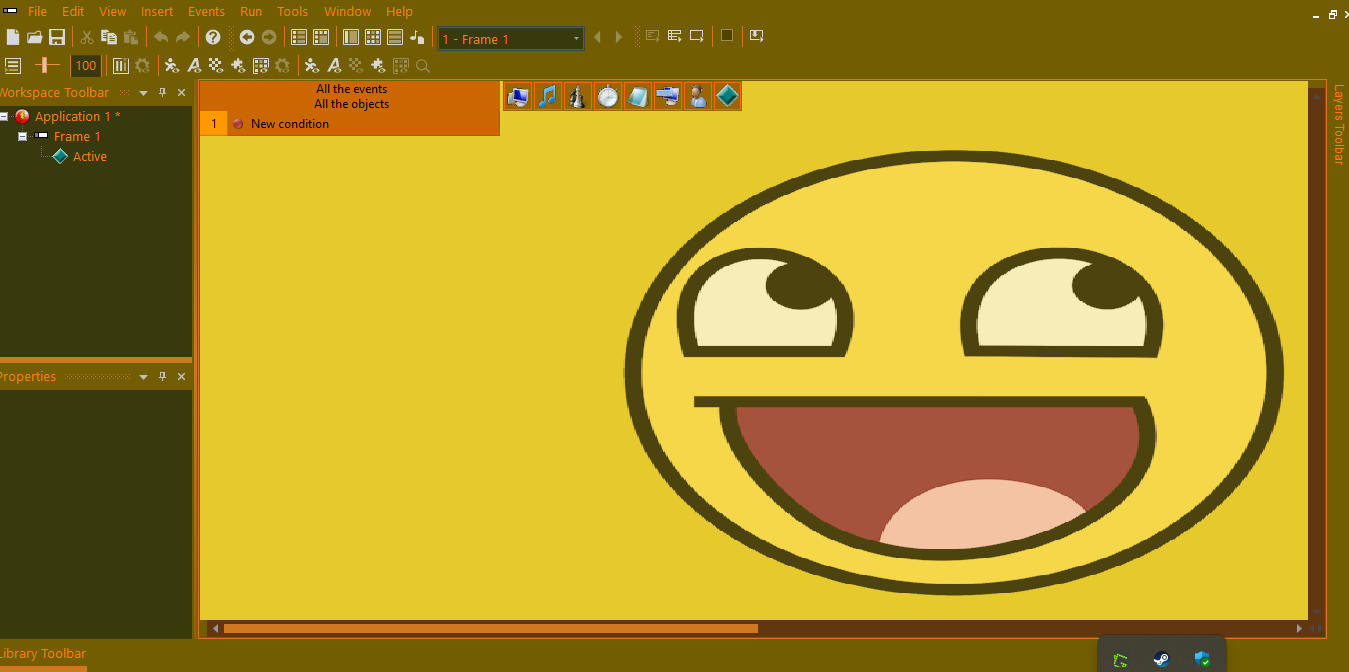This screenshot has width=1349, height=672.
Task: Click the Sound object icon (music note)
Action: click(547, 96)
